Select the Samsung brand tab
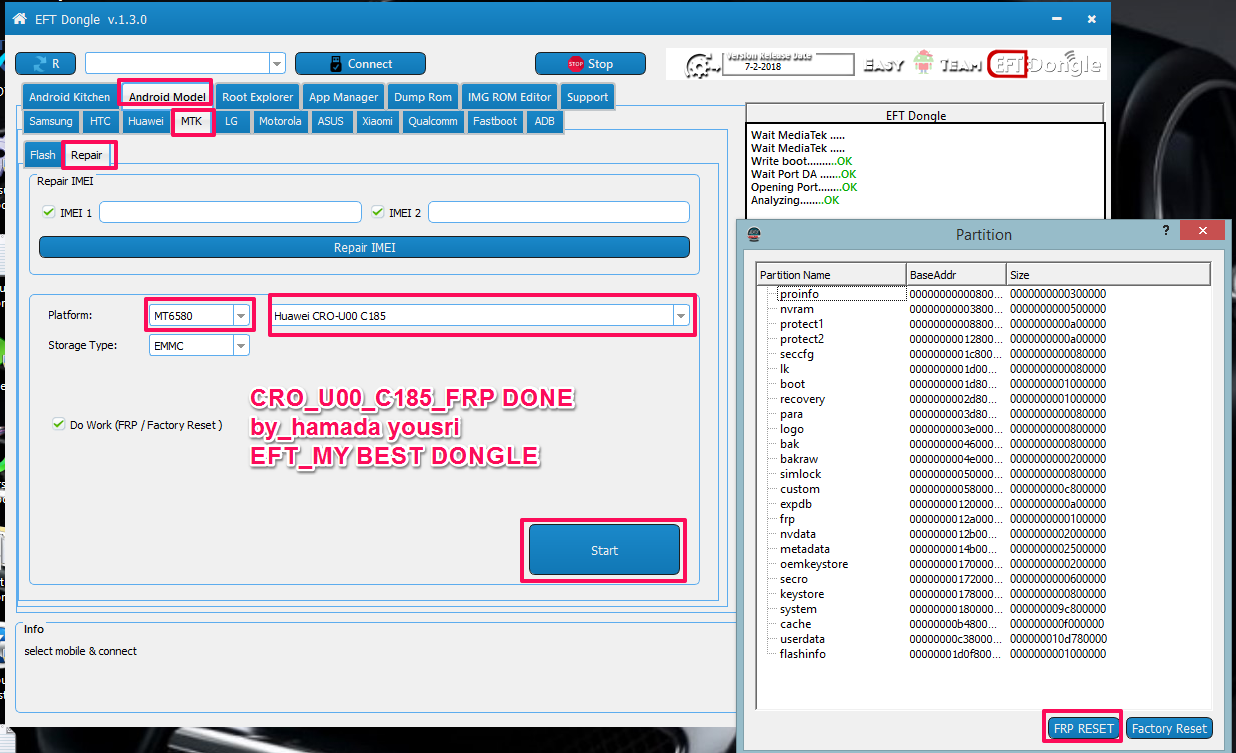The height and width of the screenshot is (753, 1236). (50, 121)
